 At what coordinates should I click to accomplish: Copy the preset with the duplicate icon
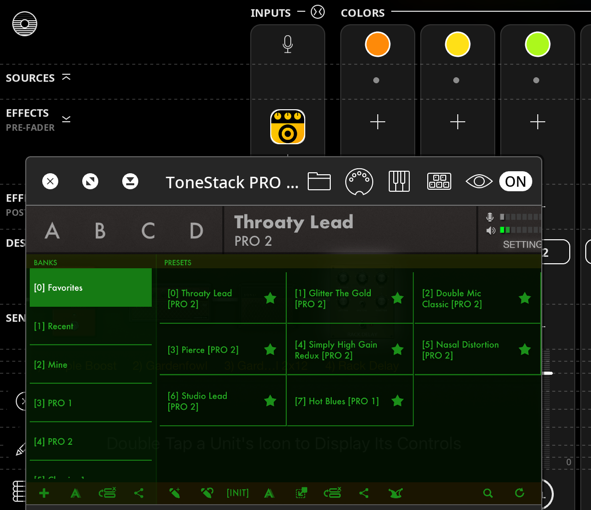pos(301,493)
